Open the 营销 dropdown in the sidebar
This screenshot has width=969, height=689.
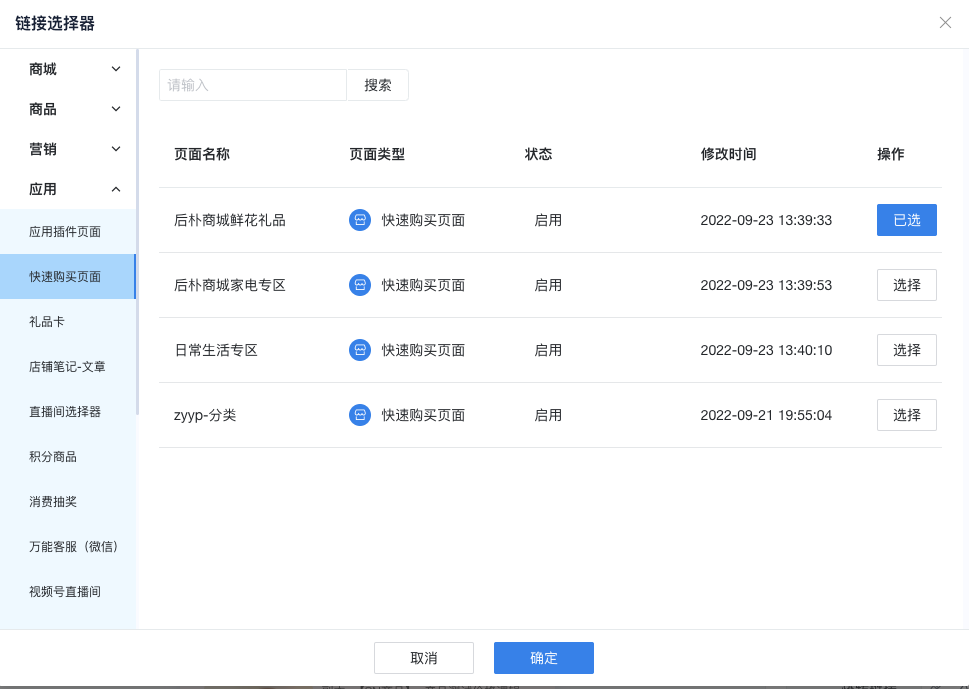pos(68,149)
